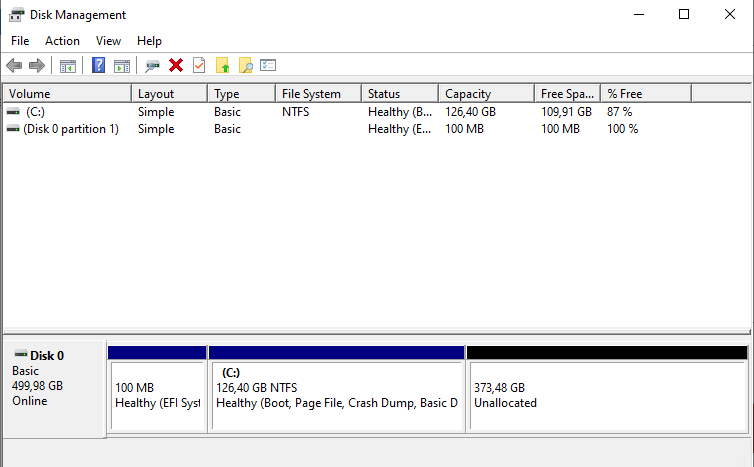Open the File menu
754x467 pixels.
(x=20, y=41)
